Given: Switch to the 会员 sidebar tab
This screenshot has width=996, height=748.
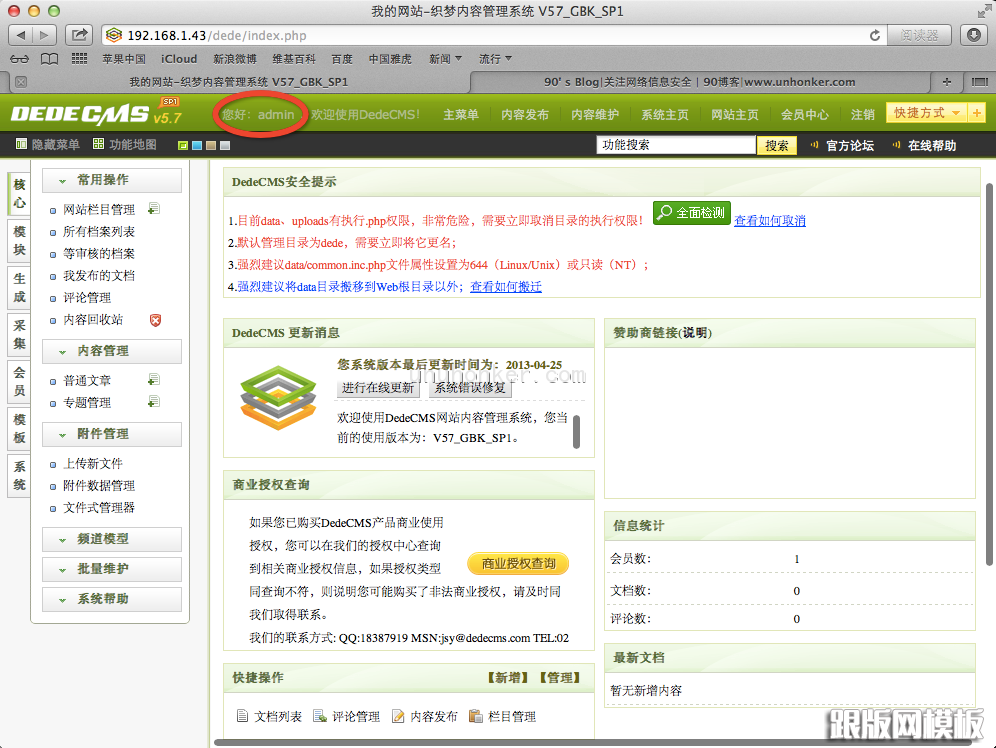Looking at the screenshot, I should pos(19,382).
